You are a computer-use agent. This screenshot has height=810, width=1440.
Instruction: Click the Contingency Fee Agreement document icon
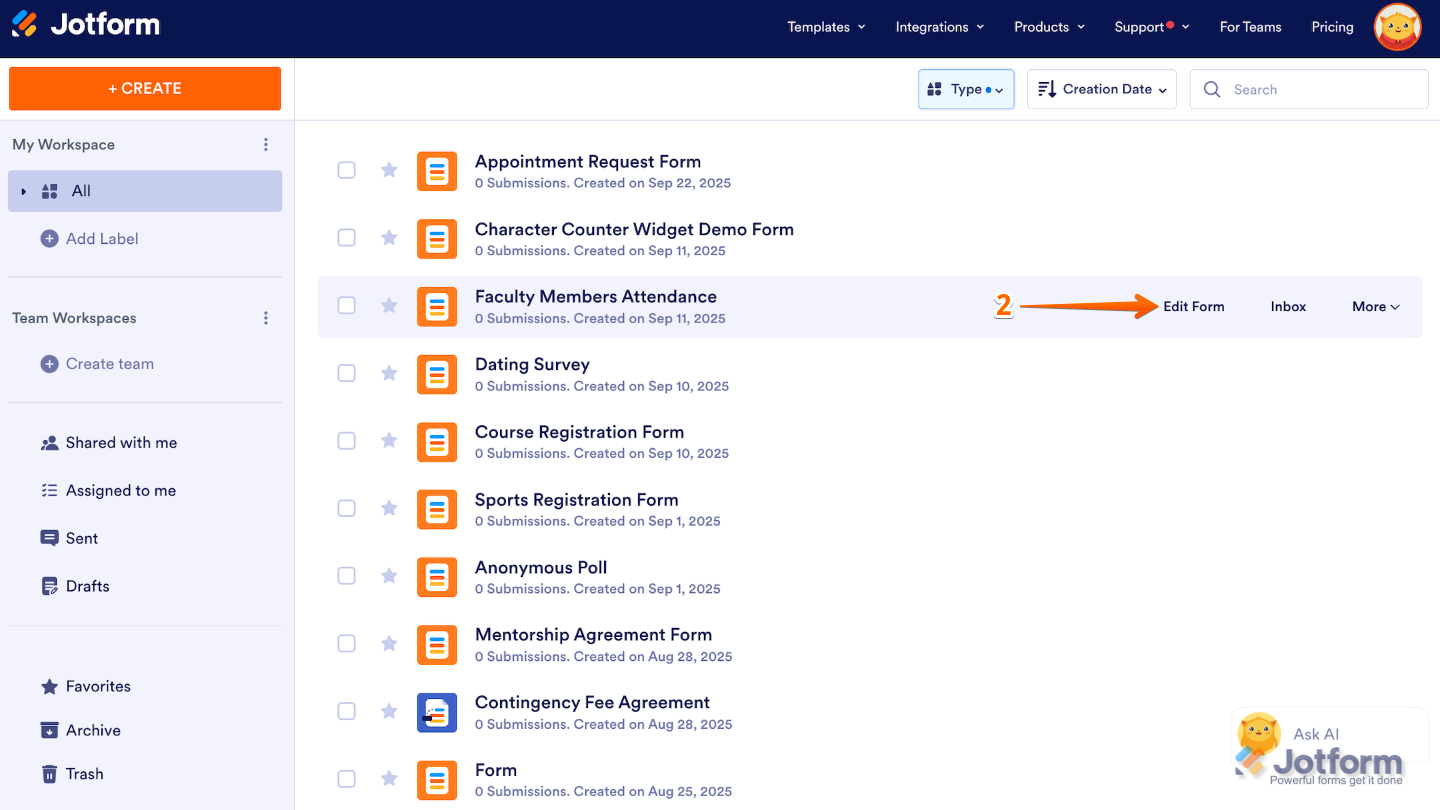pyautogui.click(x=437, y=712)
